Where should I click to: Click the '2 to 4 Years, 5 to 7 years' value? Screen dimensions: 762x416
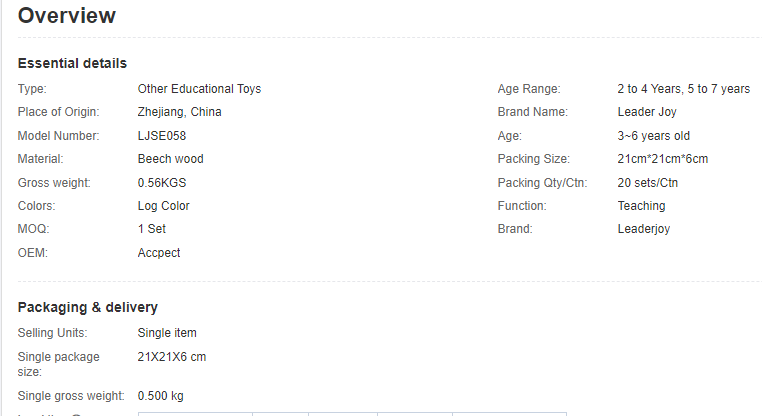coord(683,89)
